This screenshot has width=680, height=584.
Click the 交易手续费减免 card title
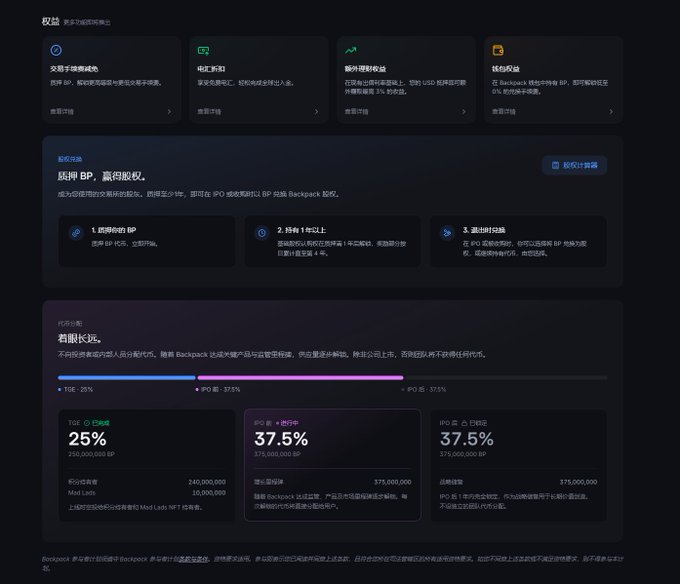[74, 69]
